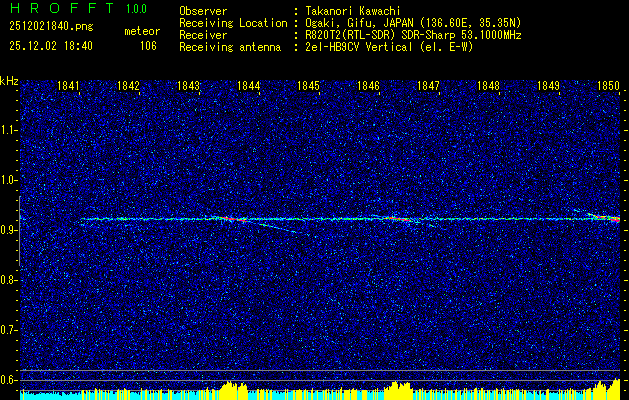The height and width of the screenshot is (400, 629).
Task: Click the Receiving Location label
Action: click(233, 23)
